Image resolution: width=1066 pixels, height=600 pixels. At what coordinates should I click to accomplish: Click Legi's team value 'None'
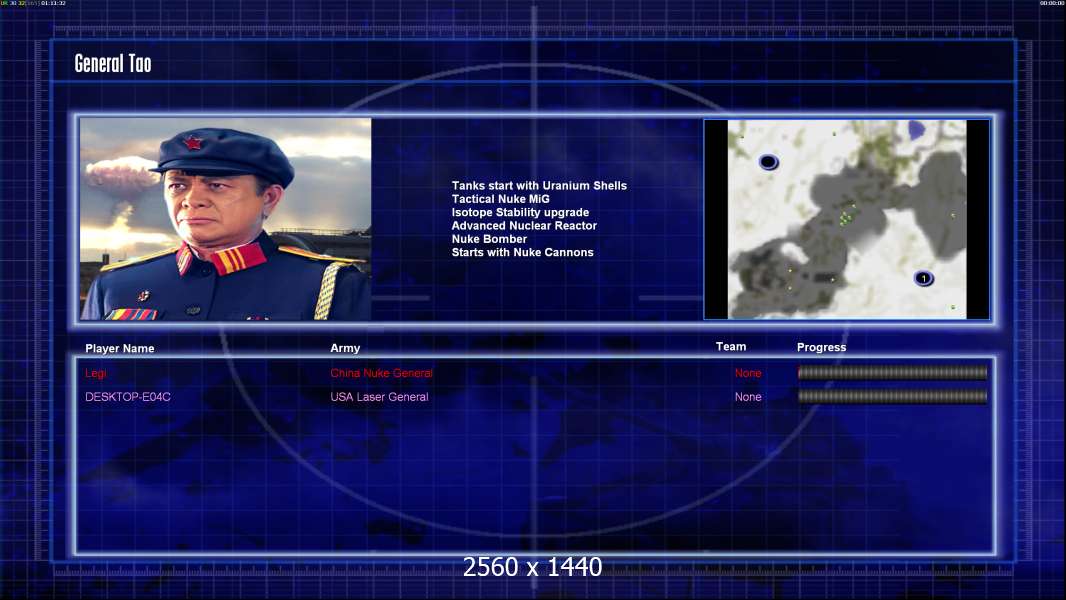[x=748, y=373]
